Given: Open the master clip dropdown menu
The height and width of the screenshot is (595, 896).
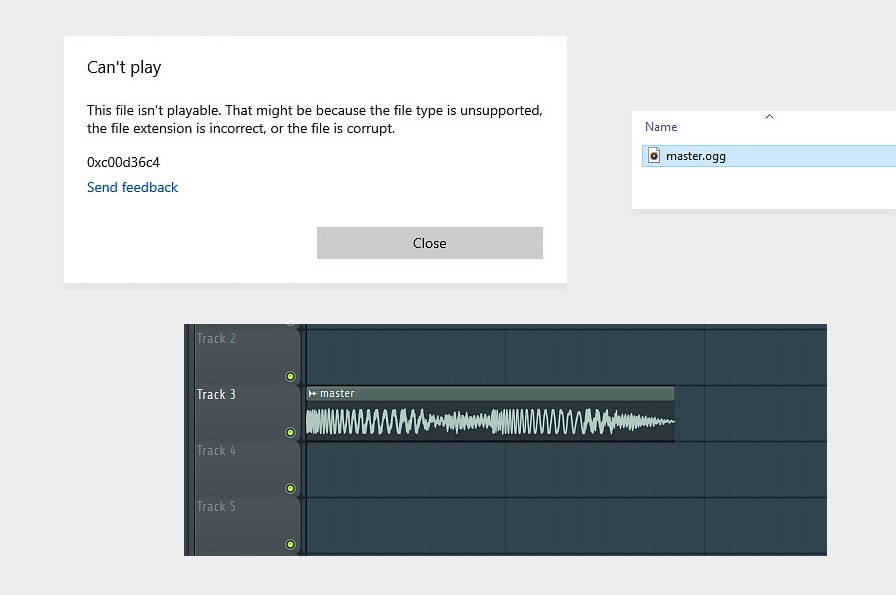Looking at the screenshot, I should [x=313, y=394].
